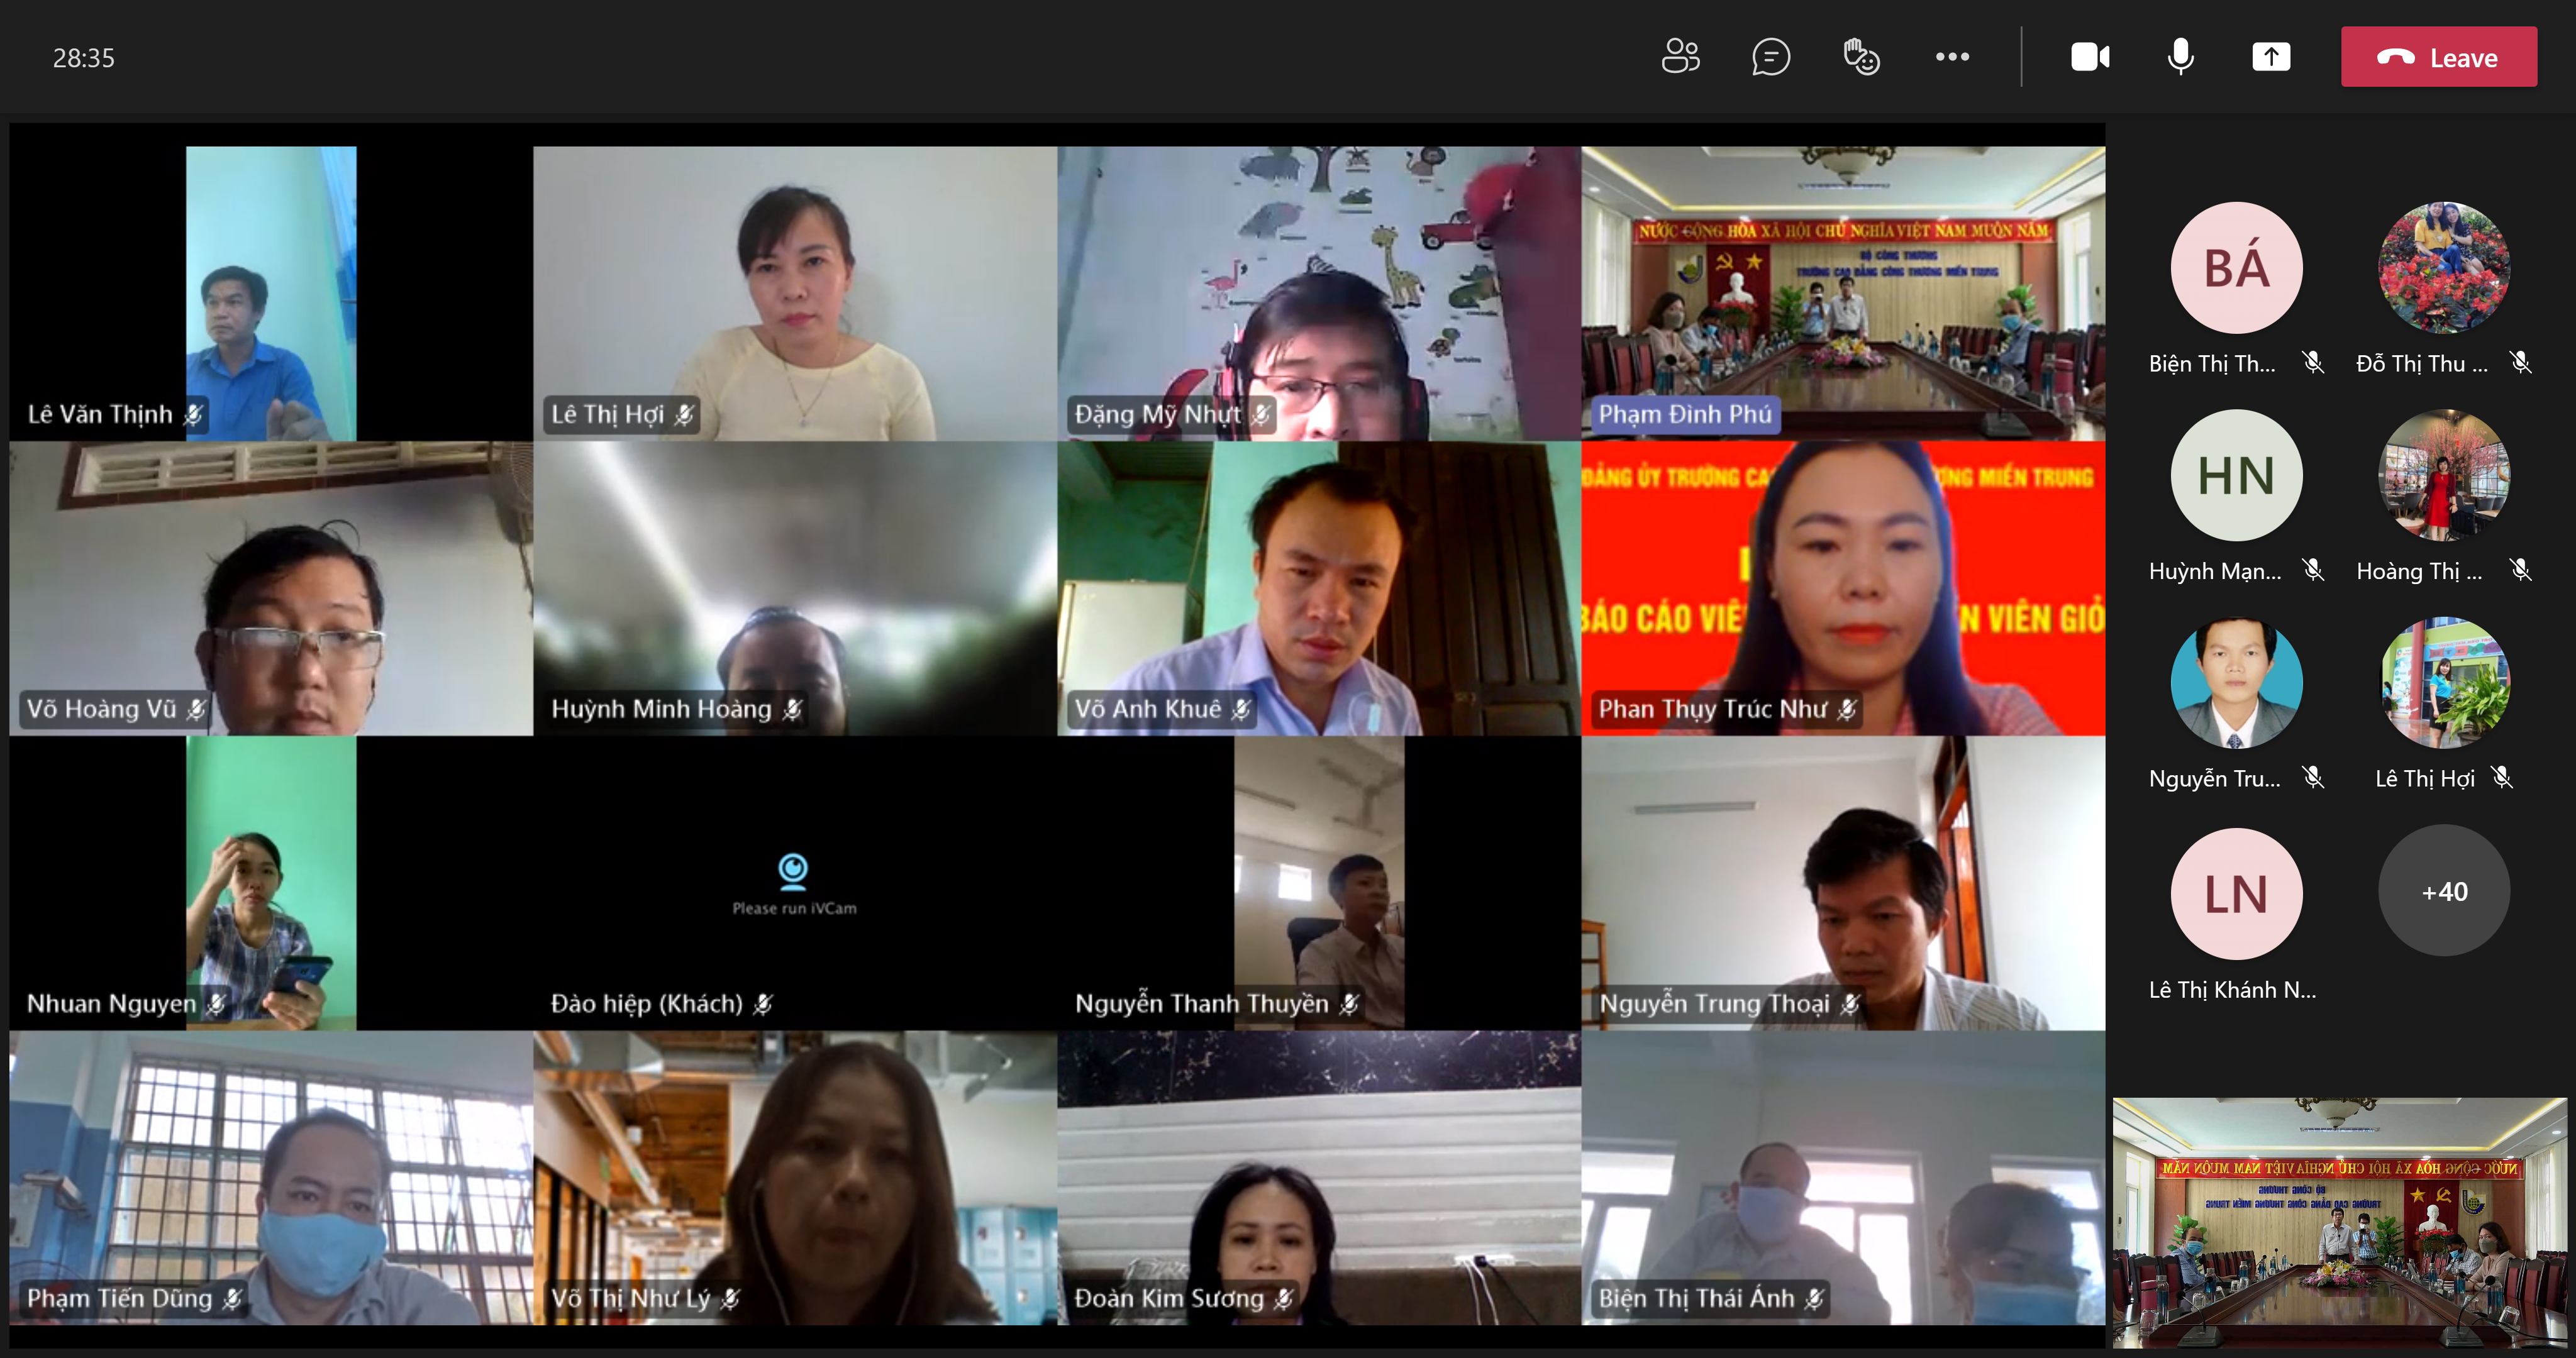Click Đỗ Thị Thu flower profile picture

[x=2444, y=268]
